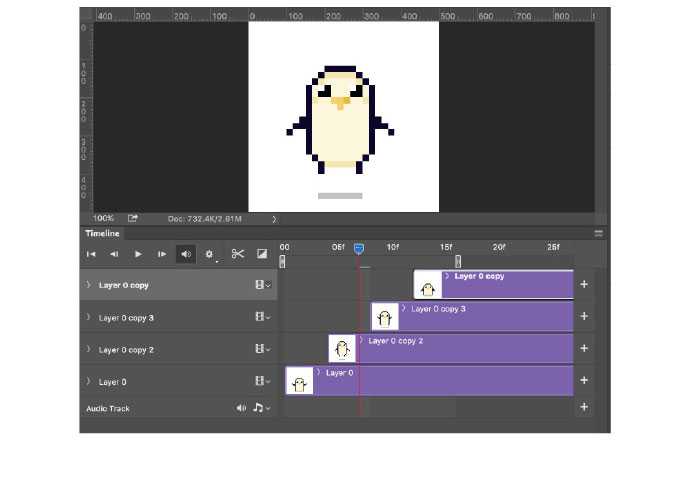Advance to the next frame
The width and height of the screenshot is (690, 486).
(162, 254)
